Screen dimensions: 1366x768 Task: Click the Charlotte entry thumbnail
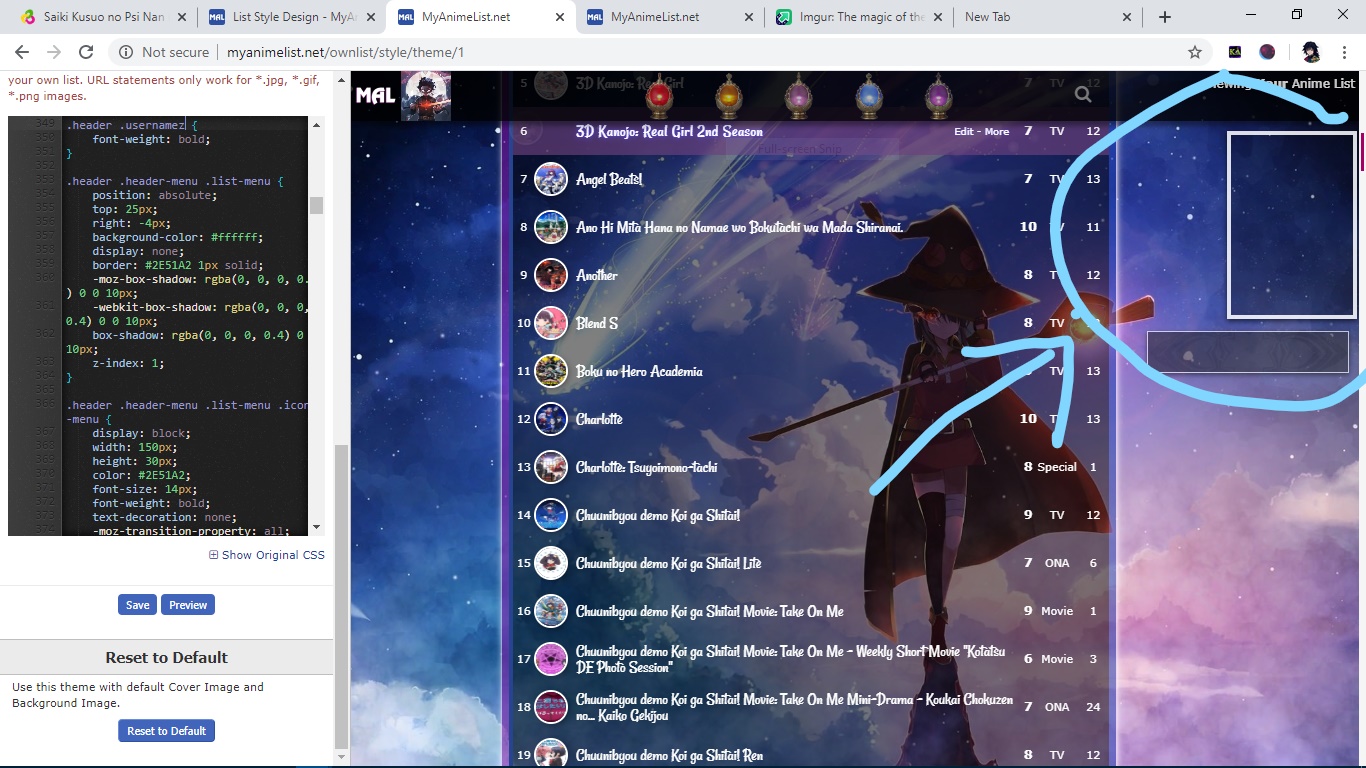[x=551, y=419]
